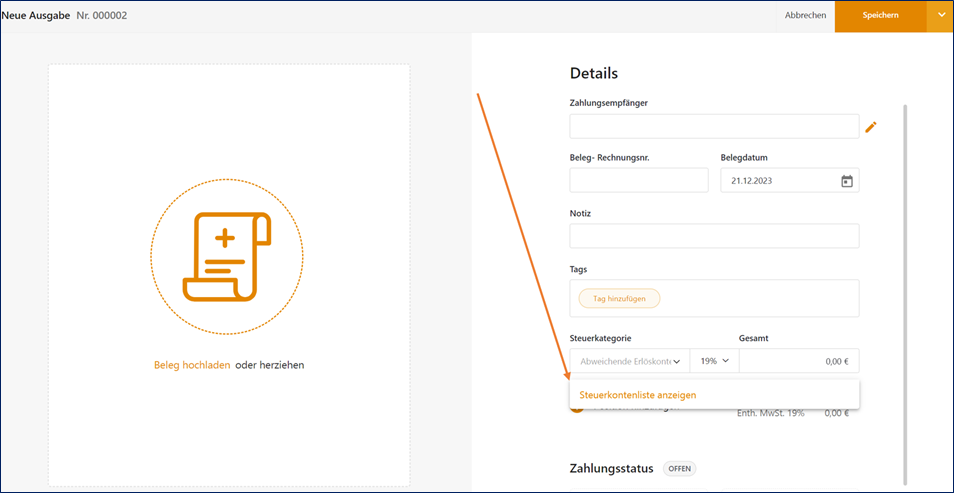The width and height of the screenshot is (954, 493).
Task: Click the Zahlungsstatus heading
Action: [611, 469]
